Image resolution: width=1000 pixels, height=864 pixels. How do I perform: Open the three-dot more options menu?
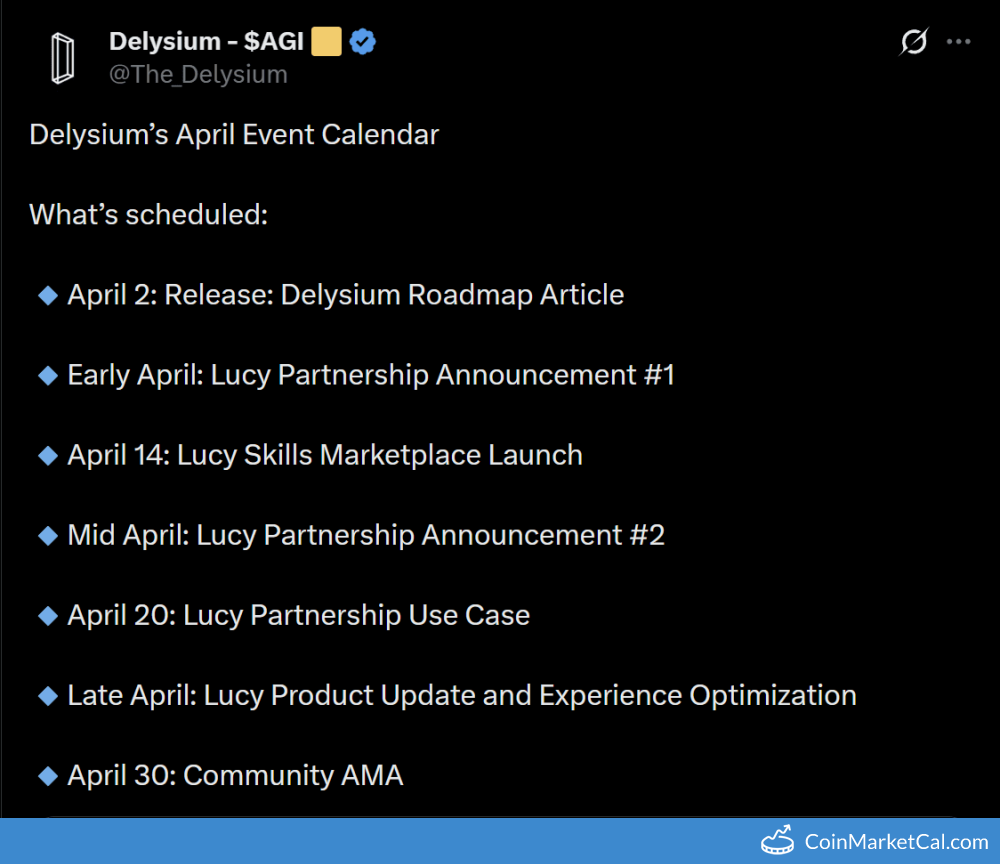[959, 42]
